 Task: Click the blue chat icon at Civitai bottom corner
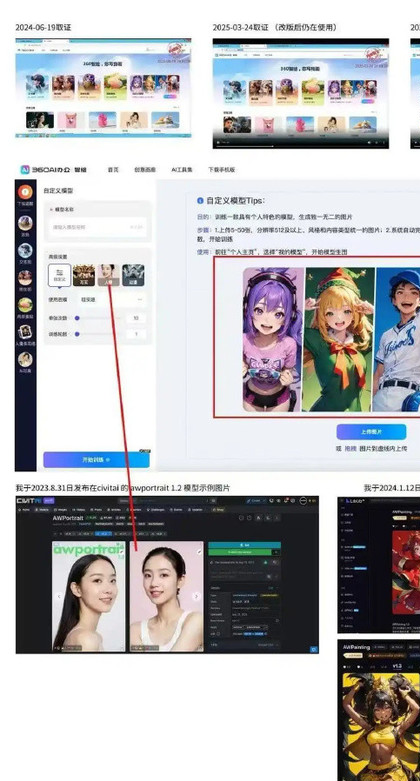pos(313,649)
